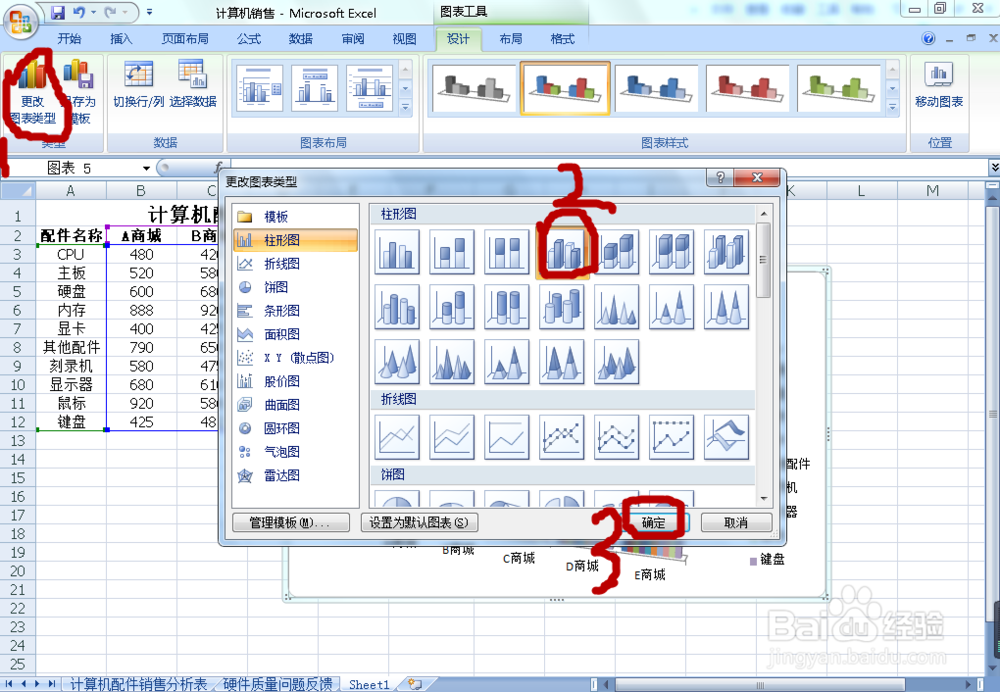Open the 插入 ribbon tab
Screen dimensions: 1000x692
[121, 39]
